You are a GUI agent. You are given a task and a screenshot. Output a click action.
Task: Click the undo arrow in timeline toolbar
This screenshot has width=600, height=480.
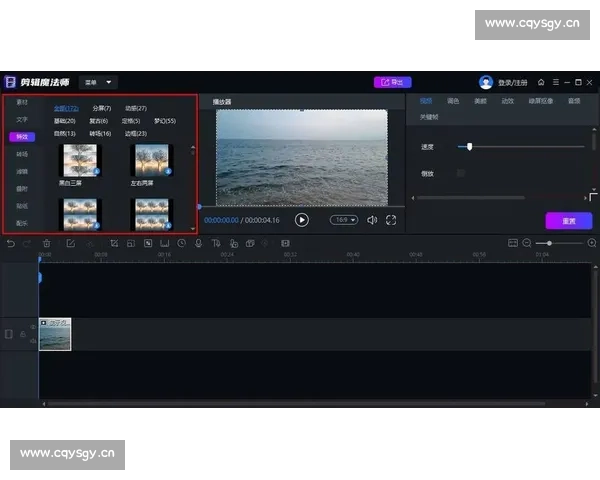[10, 243]
